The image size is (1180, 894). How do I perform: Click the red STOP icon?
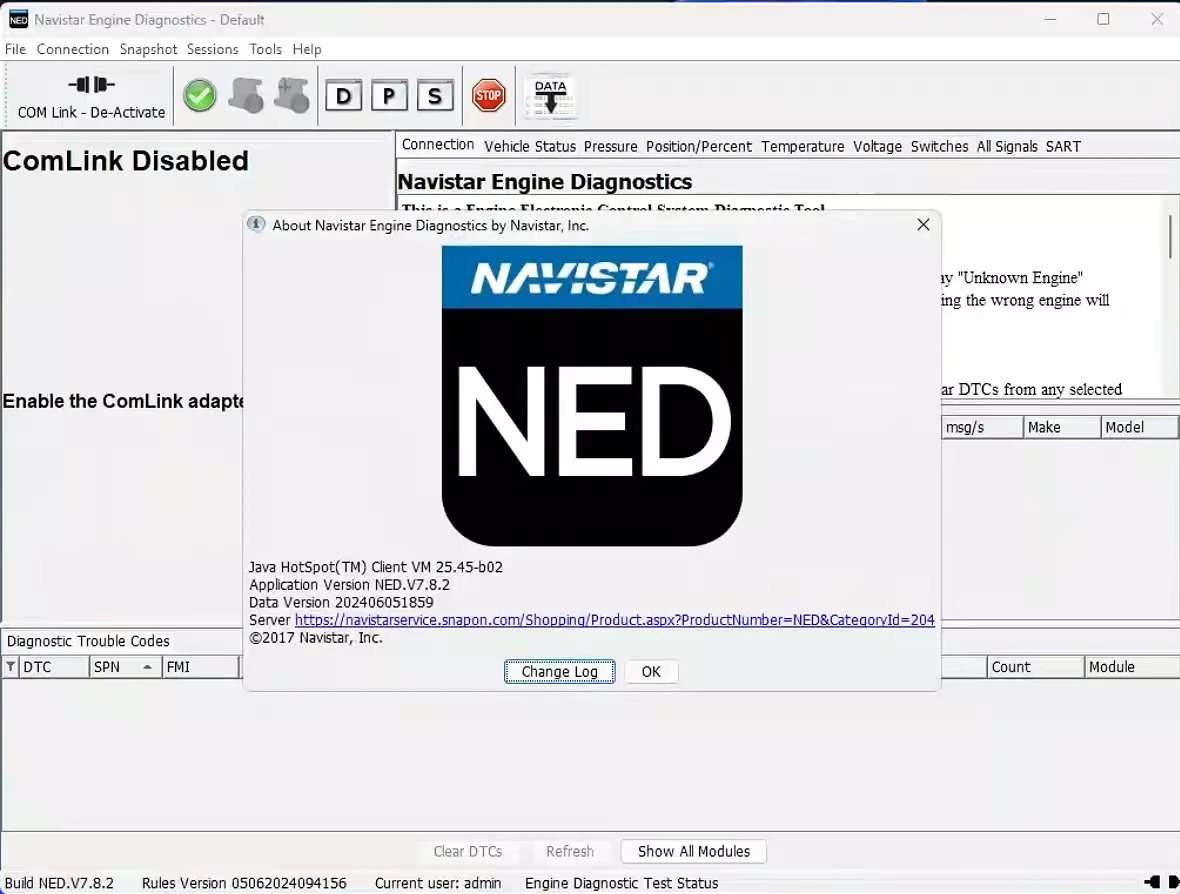tap(488, 95)
